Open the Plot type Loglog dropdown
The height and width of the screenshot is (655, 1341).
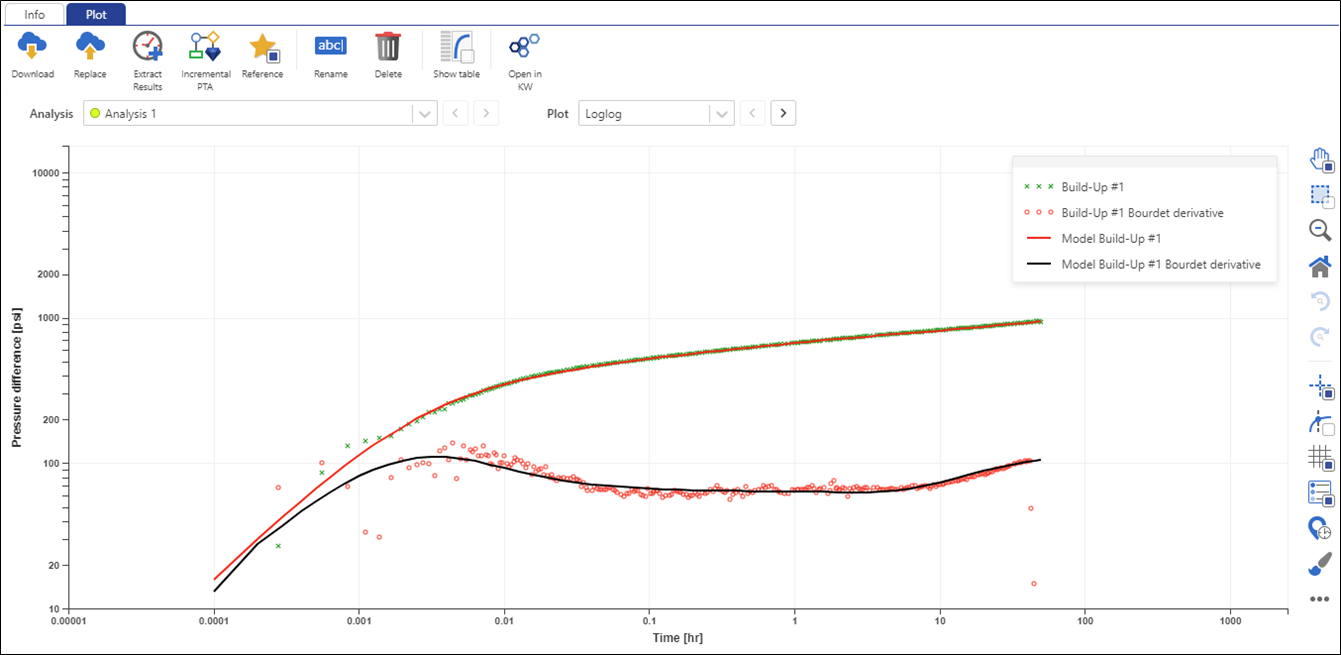[656, 114]
